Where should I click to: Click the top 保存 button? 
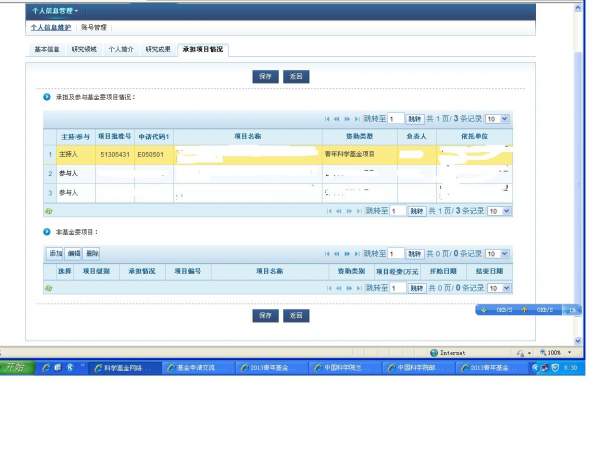coord(265,77)
